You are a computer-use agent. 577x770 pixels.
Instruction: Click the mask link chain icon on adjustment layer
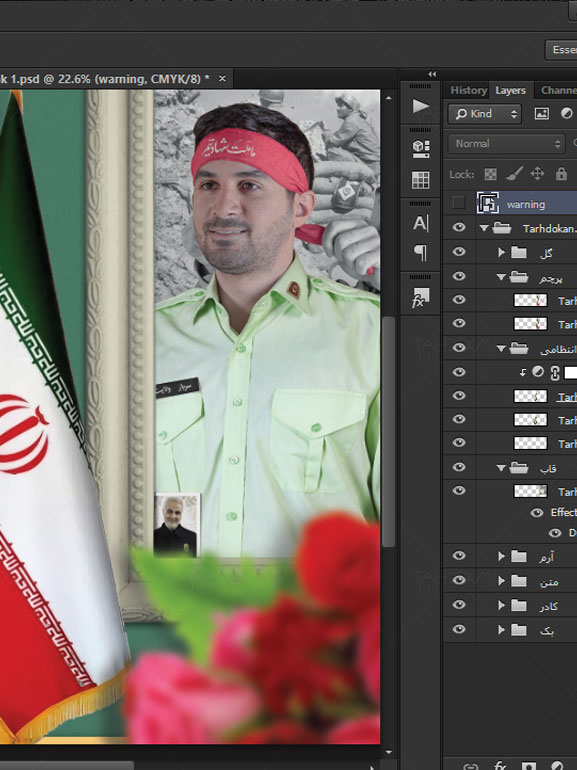[x=555, y=373]
